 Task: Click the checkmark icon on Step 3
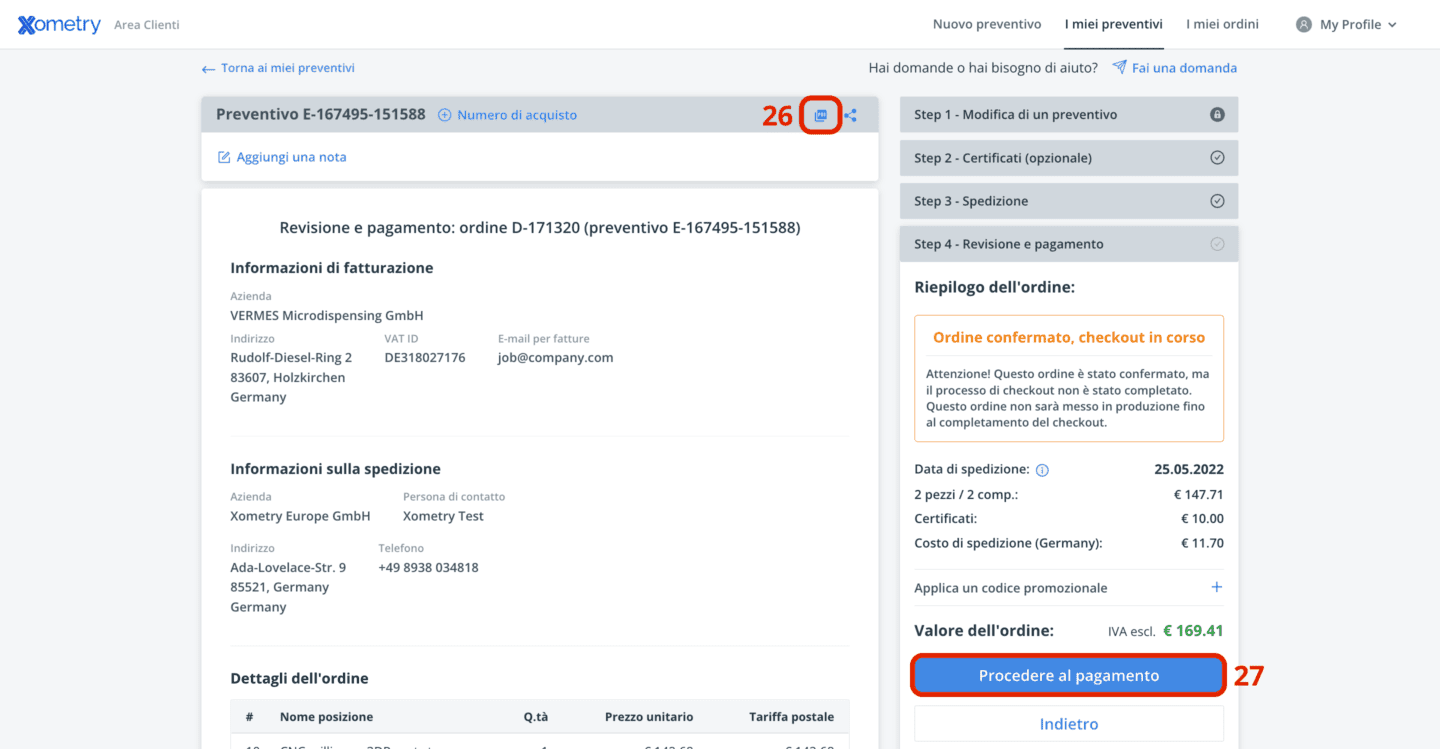point(1217,201)
